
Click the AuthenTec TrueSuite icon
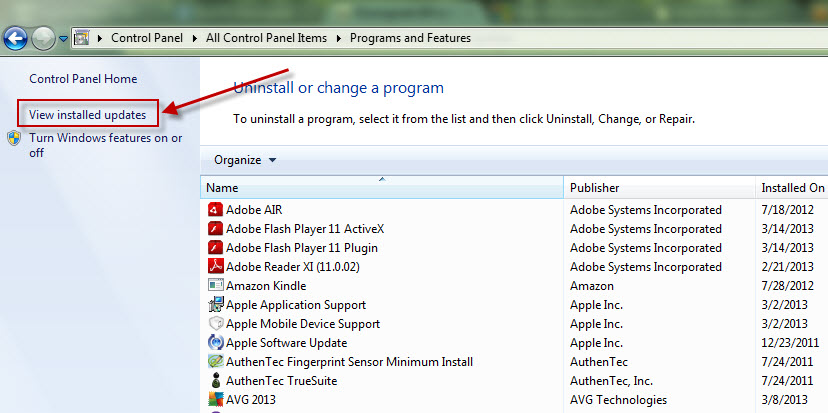tap(215, 381)
